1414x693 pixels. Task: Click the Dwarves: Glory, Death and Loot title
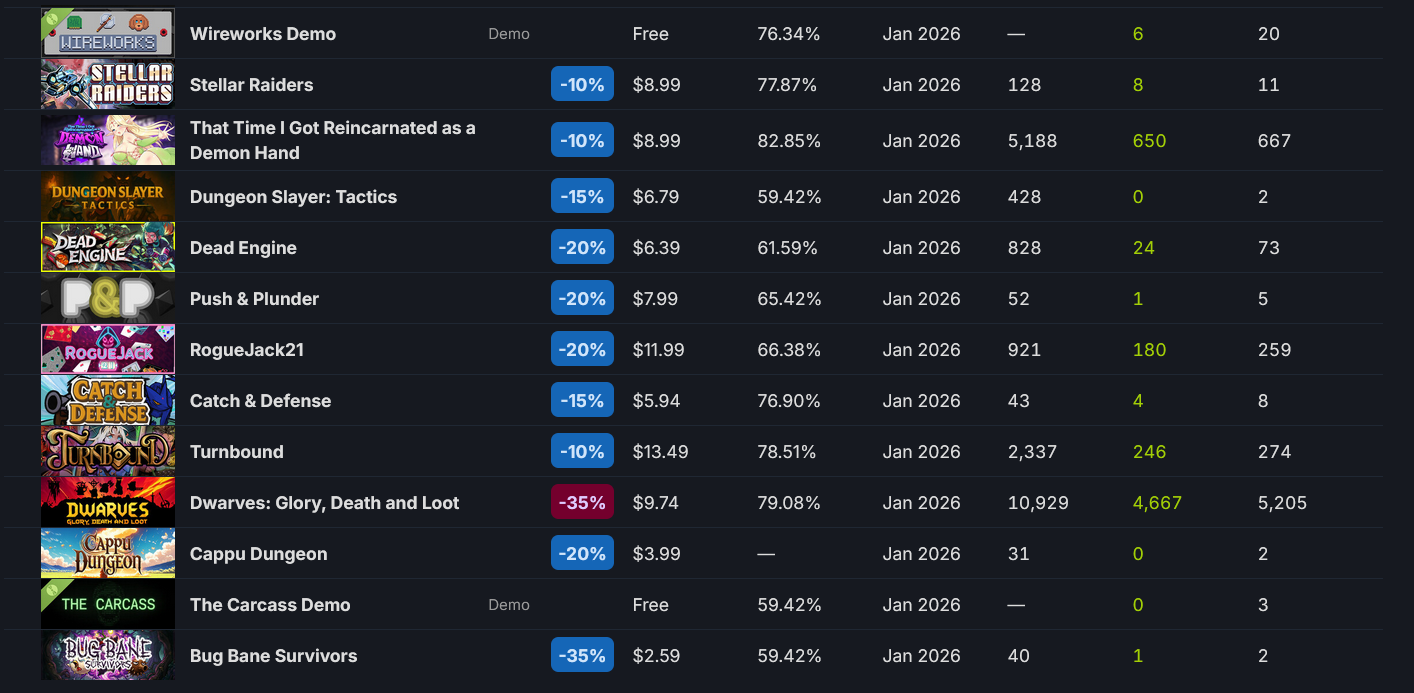pos(324,503)
